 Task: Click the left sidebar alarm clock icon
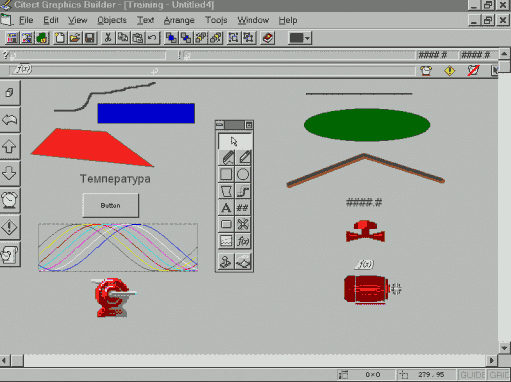(10, 200)
